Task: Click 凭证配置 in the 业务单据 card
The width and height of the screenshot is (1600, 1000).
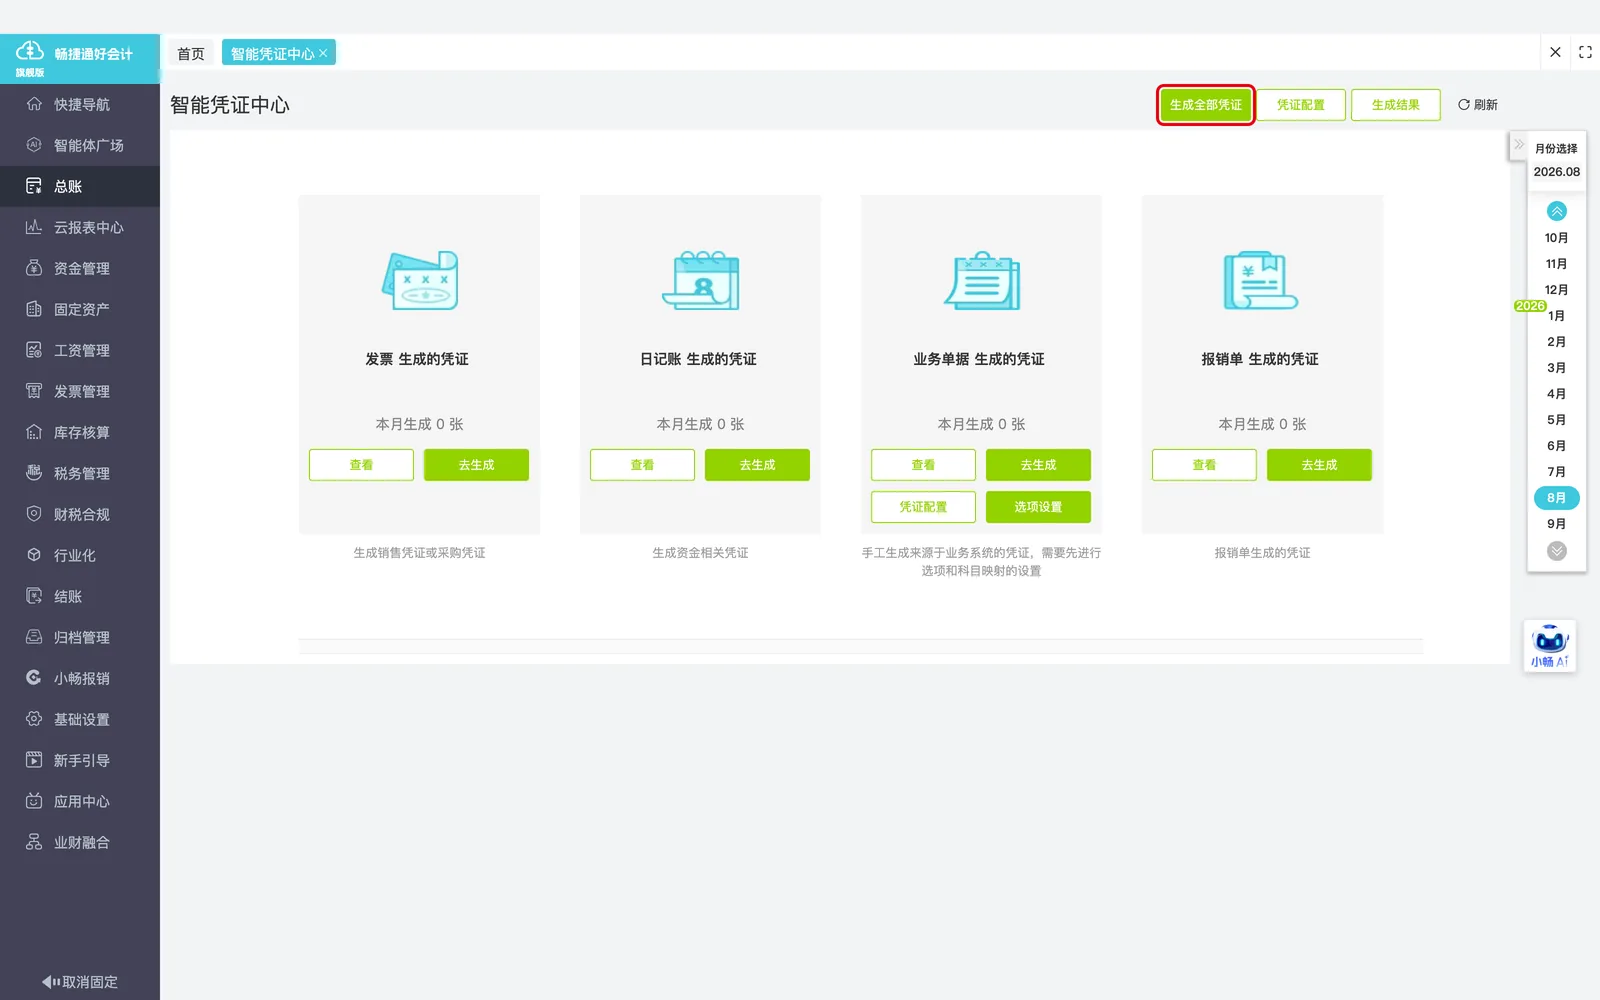Action: pos(923,507)
